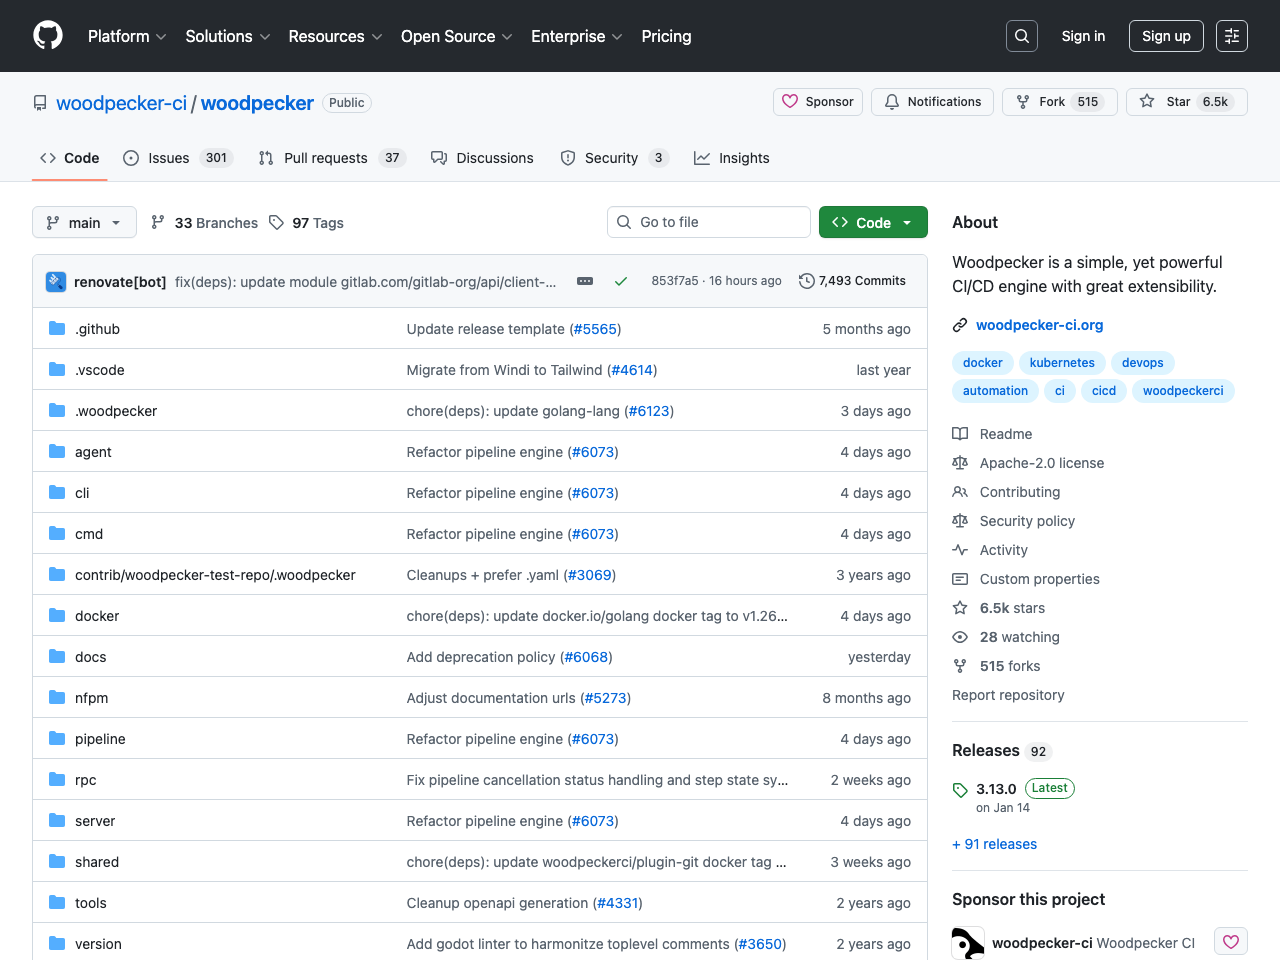Star the woodpecker repository
This screenshot has width=1280, height=960.
click(x=1186, y=101)
